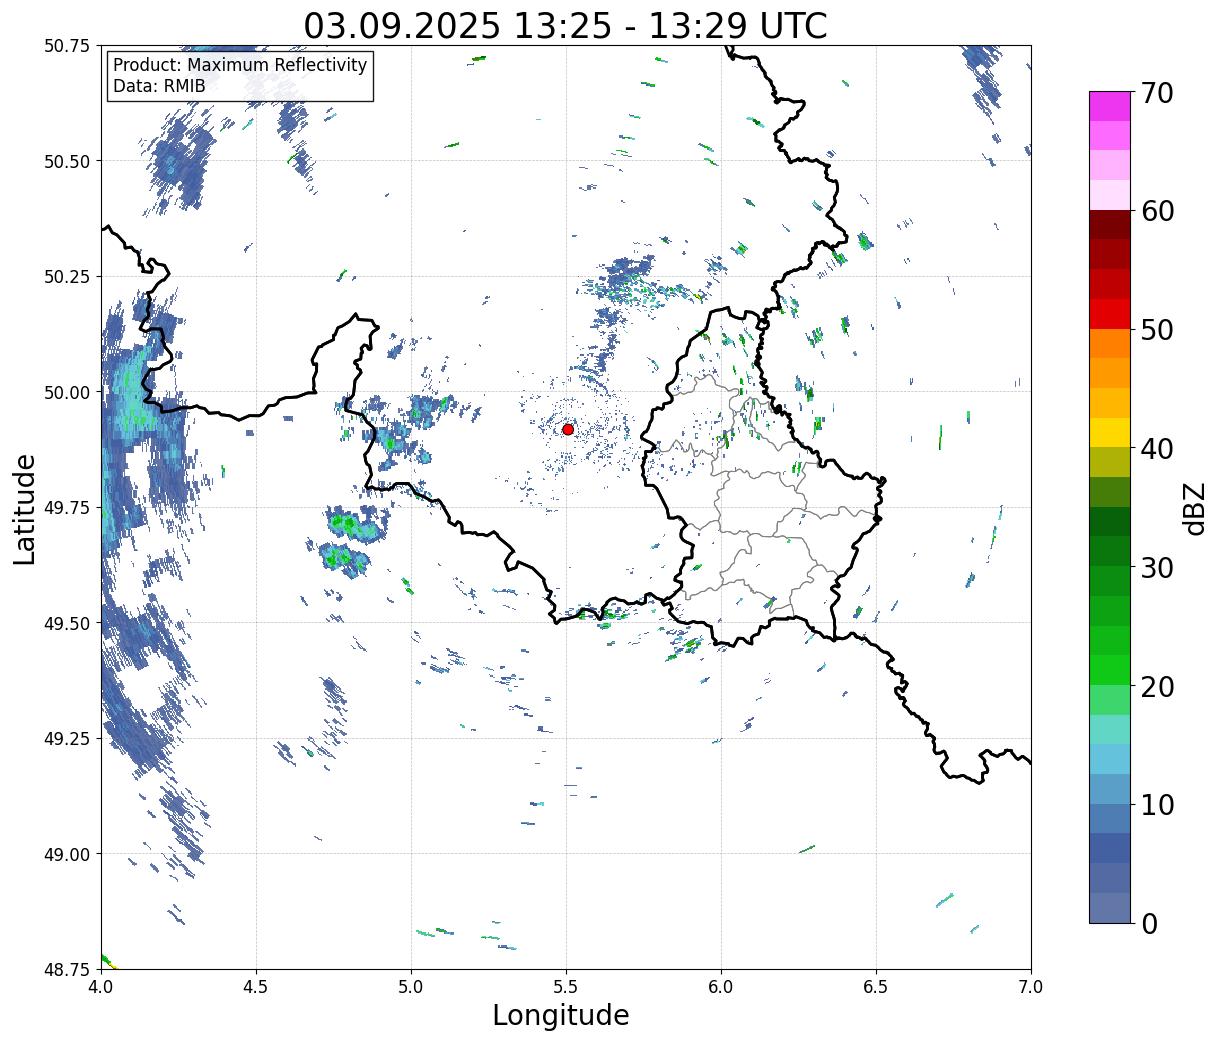Click the 'Latitude' axis label
The image size is (1219, 1040).
[x=25, y=509]
